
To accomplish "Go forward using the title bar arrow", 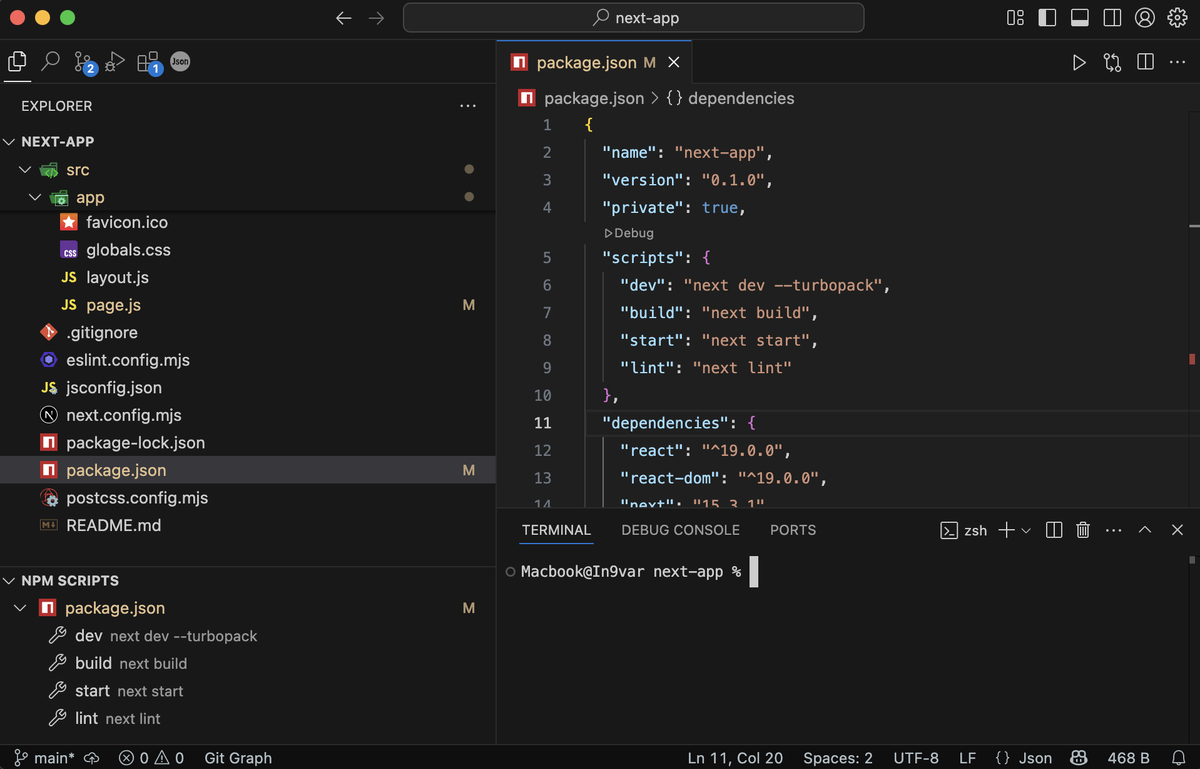I will coord(376,18).
